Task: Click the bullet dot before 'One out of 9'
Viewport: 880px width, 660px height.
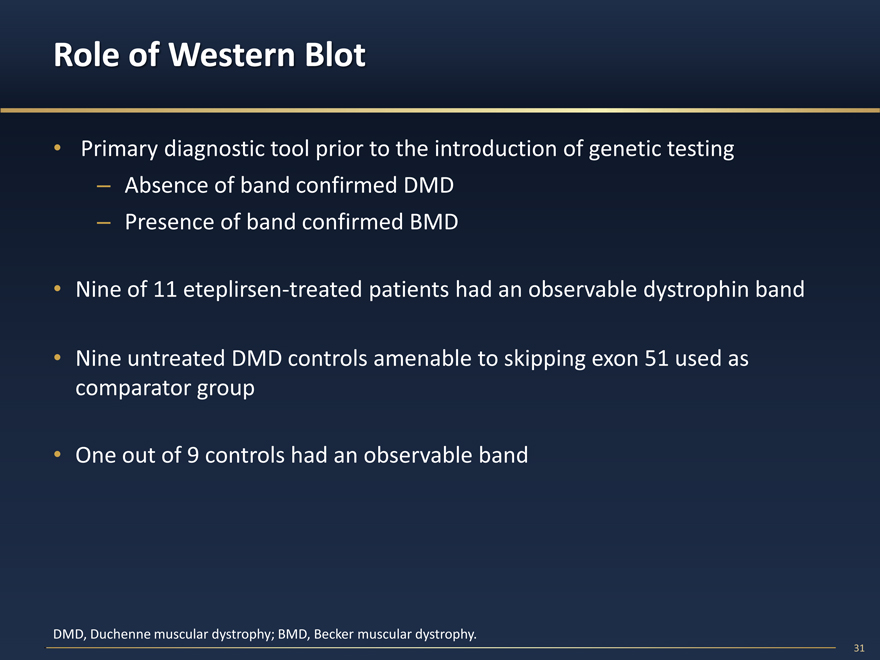Action: [59, 456]
